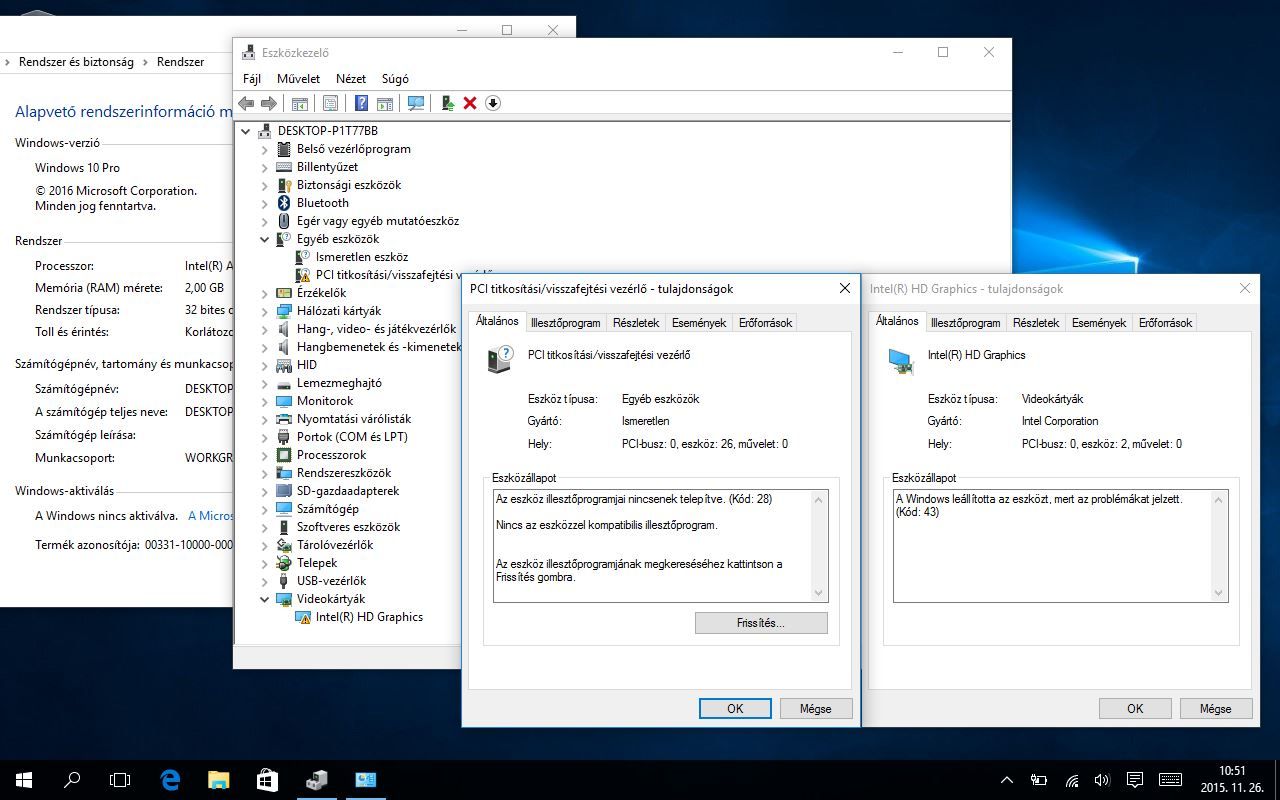Select the USB-vezérlők category icon
The height and width of the screenshot is (800, 1280).
click(x=284, y=581)
